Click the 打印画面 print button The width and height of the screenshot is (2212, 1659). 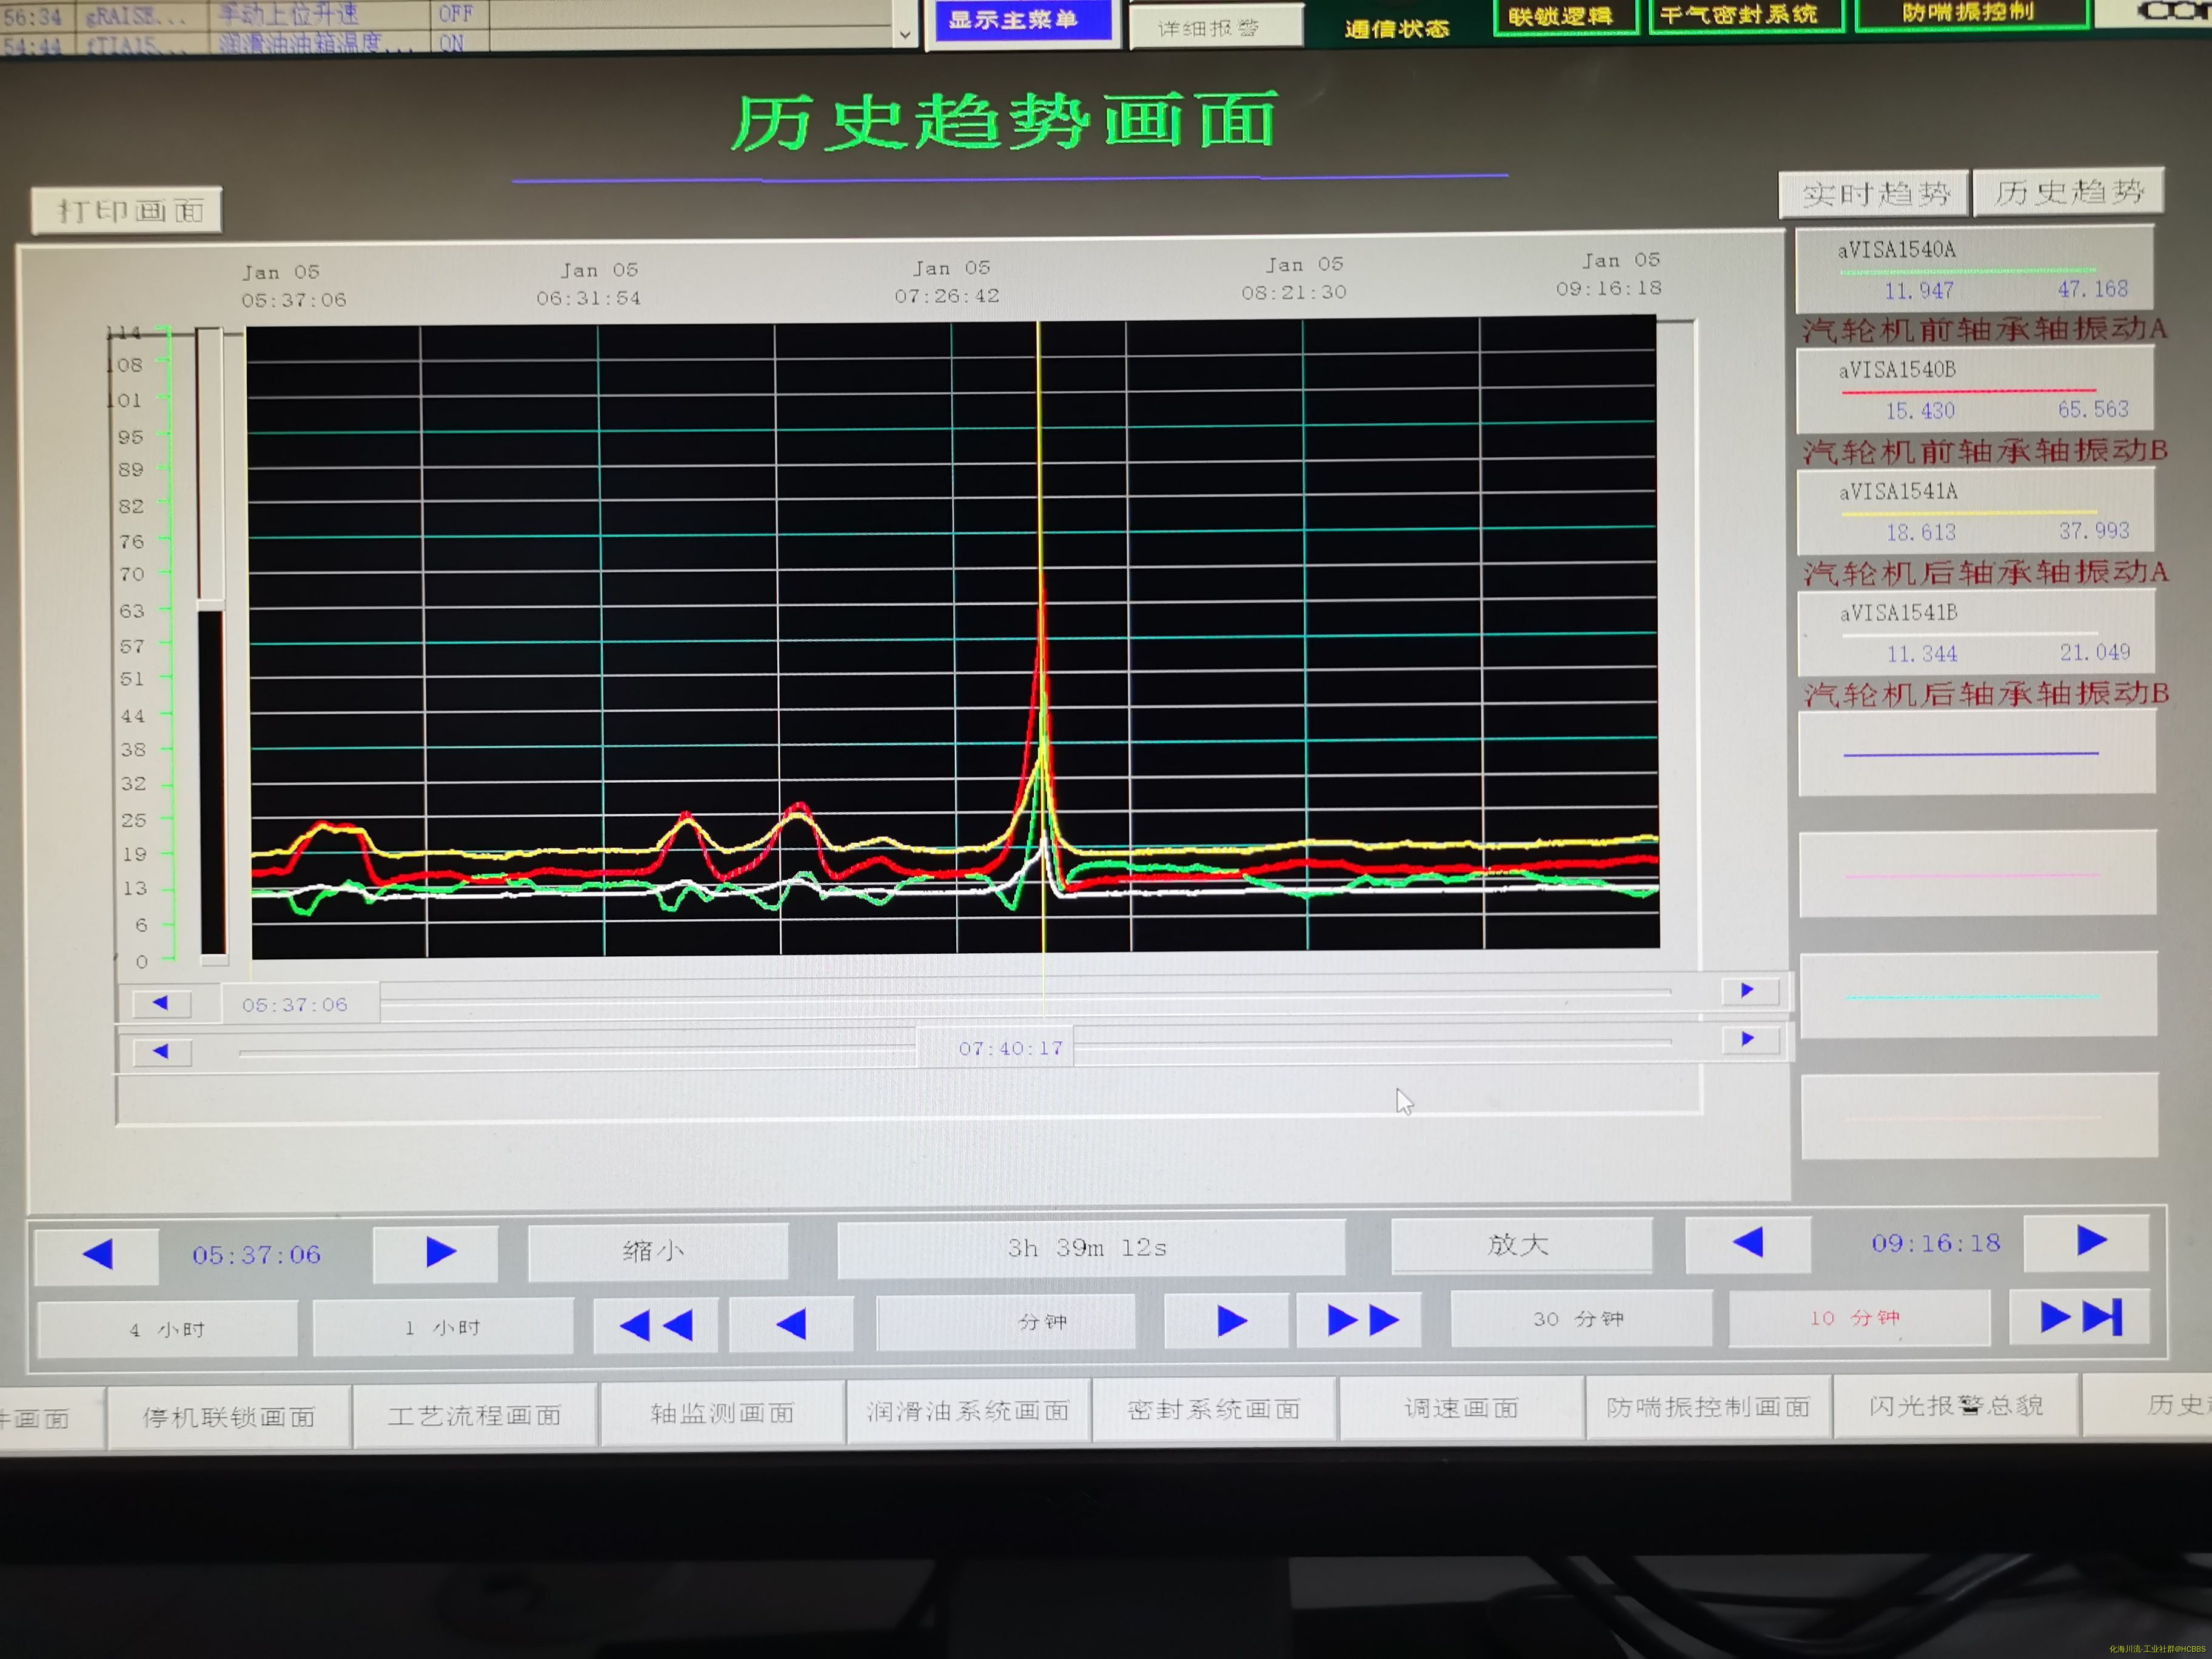click(x=127, y=211)
